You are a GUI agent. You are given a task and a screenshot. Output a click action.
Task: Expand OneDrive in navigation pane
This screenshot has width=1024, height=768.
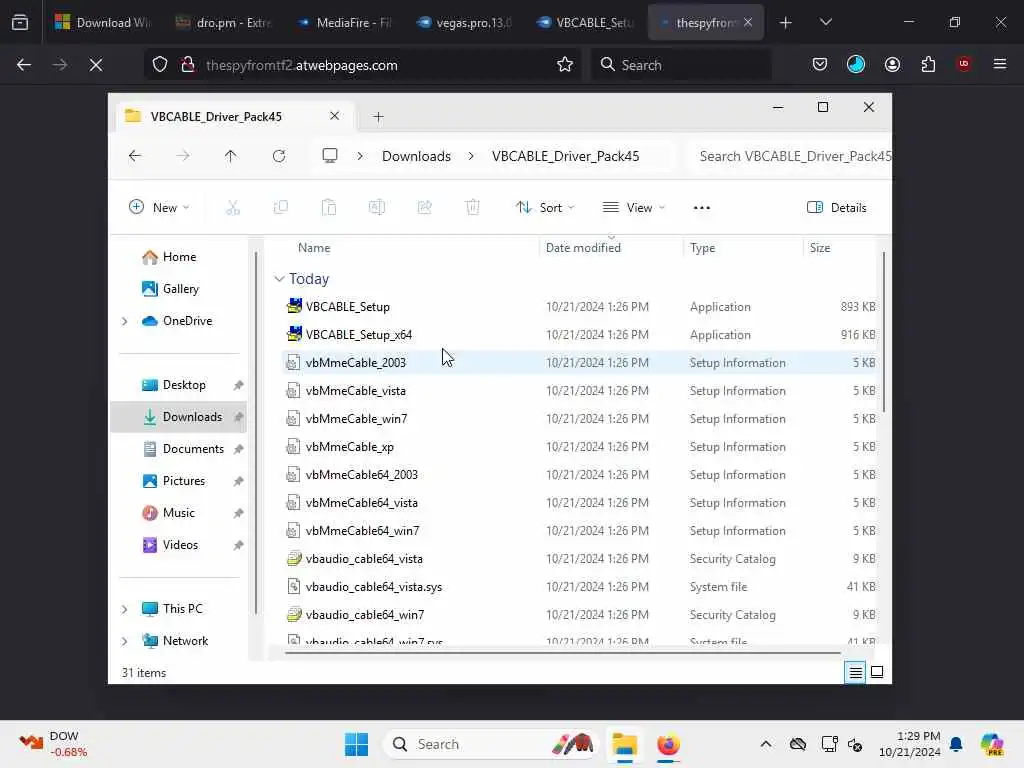click(x=124, y=321)
